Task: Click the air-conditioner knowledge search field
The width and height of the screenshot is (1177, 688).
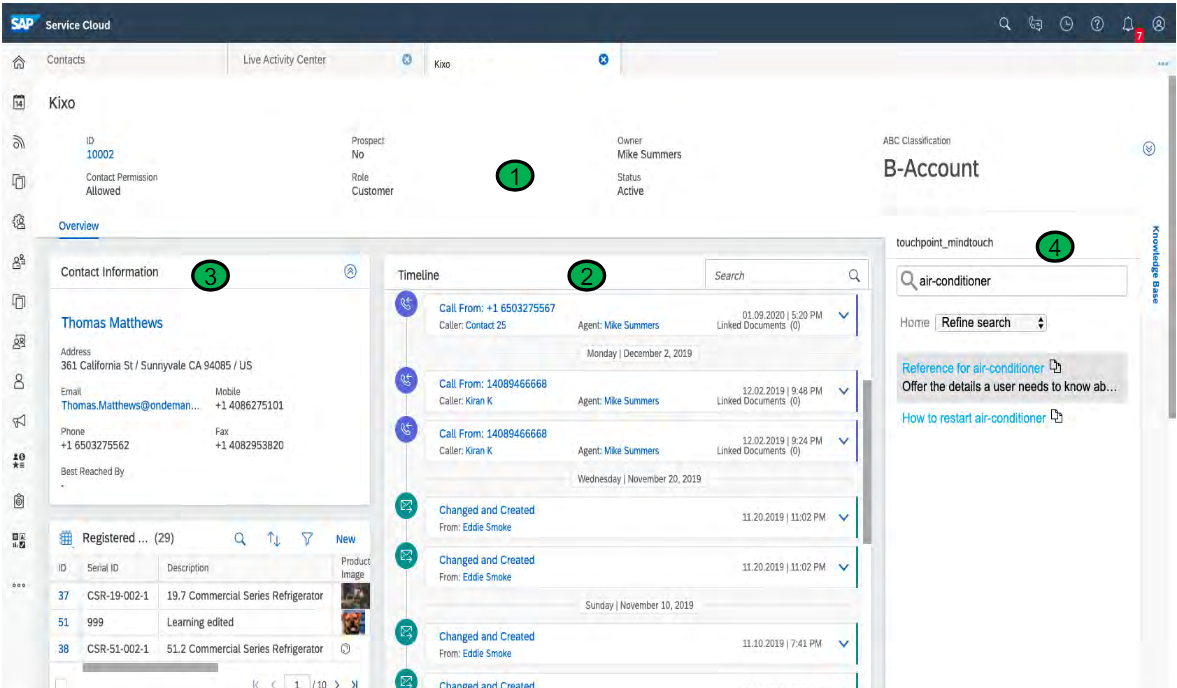Action: pos(1012,281)
